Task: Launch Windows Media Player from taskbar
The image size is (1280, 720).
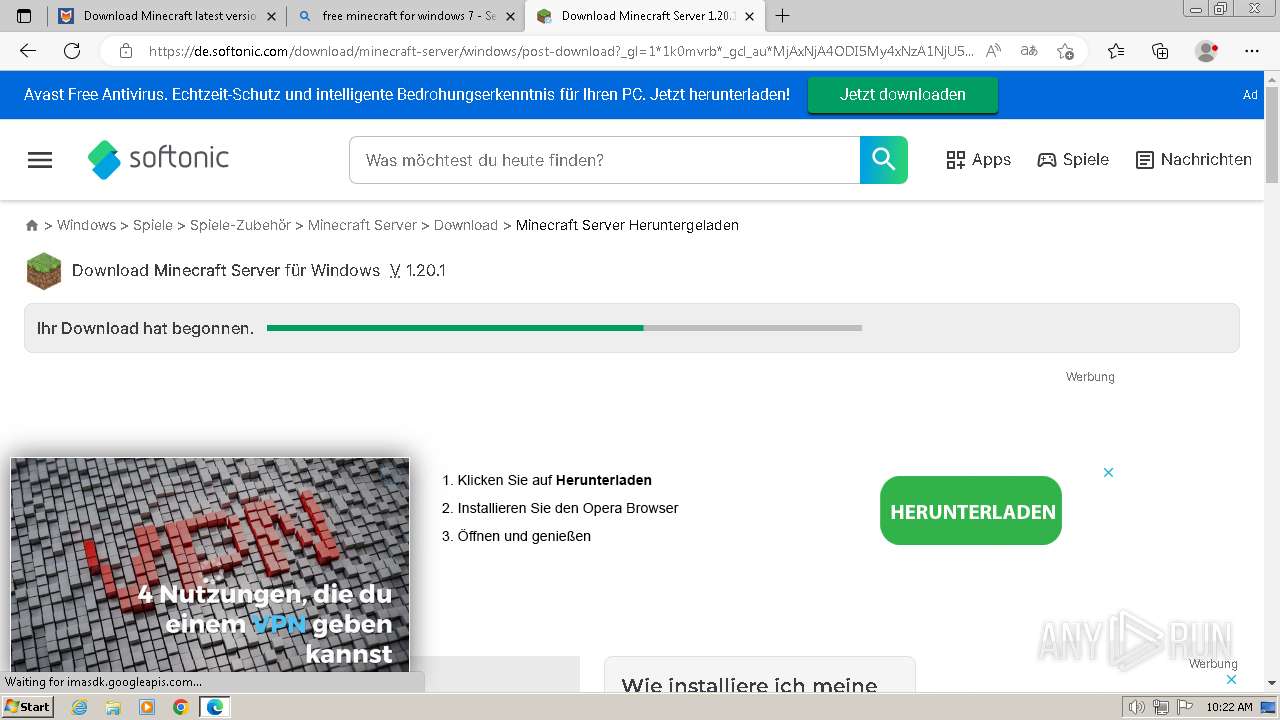Action: coord(147,707)
